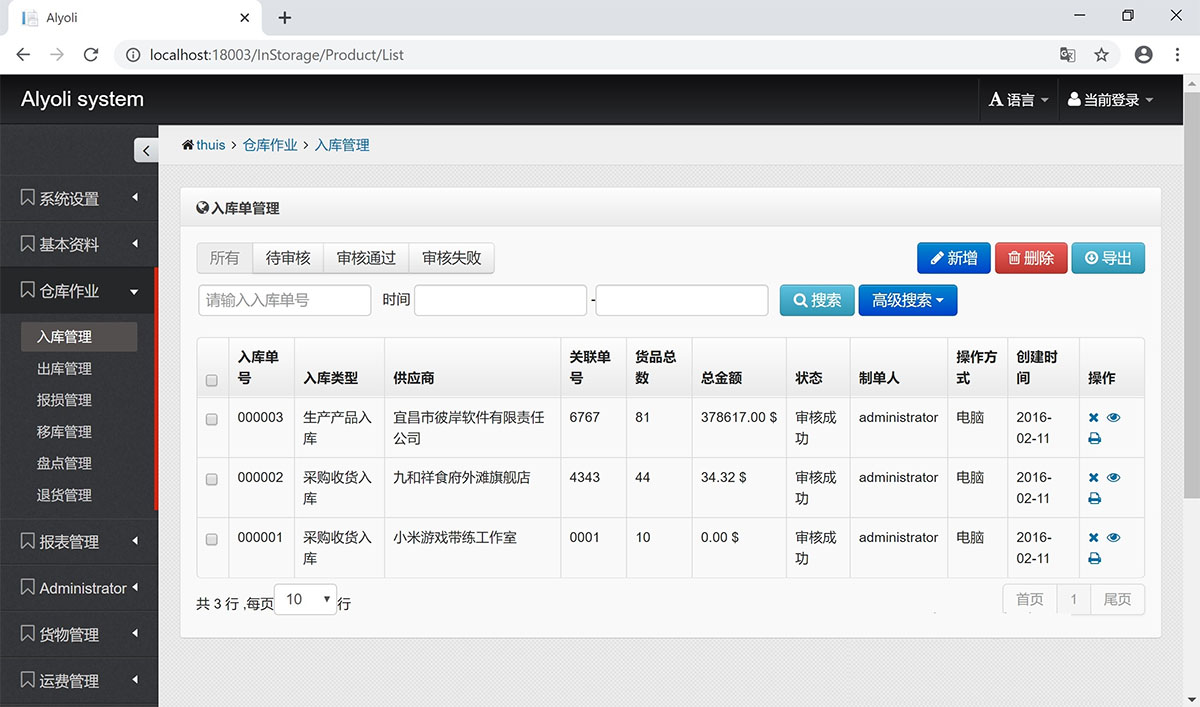Image resolution: width=1200 pixels, height=707 pixels.
Task: Tick the checkbox for order 000003
Action: pos(211,420)
